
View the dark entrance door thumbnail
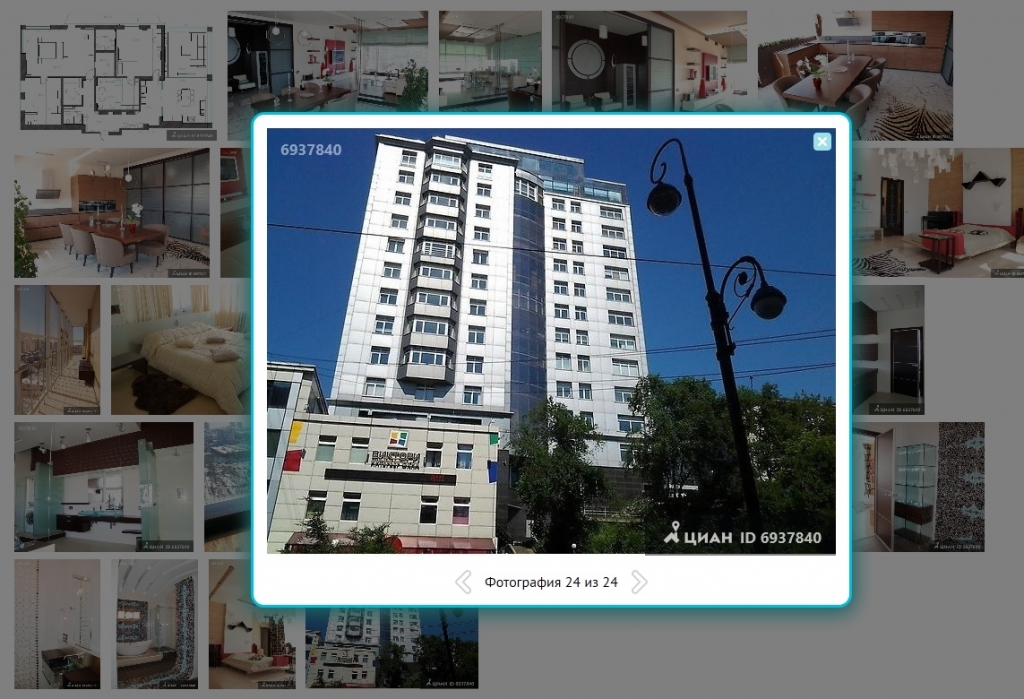[888, 350]
